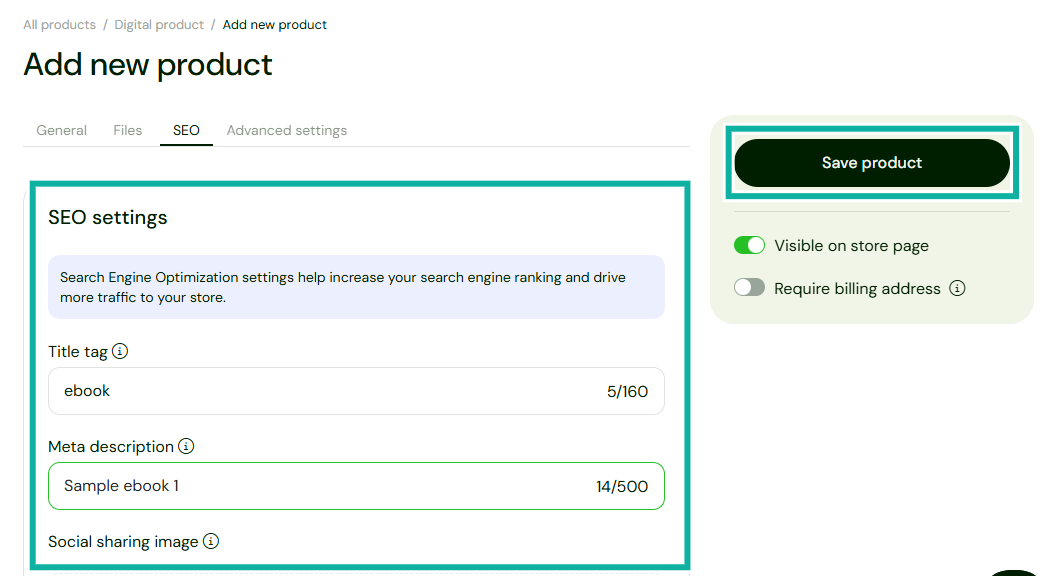Click the Add new product breadcrumb
The width and height of the screenshot is (1040, 576).
pos(275,24)
